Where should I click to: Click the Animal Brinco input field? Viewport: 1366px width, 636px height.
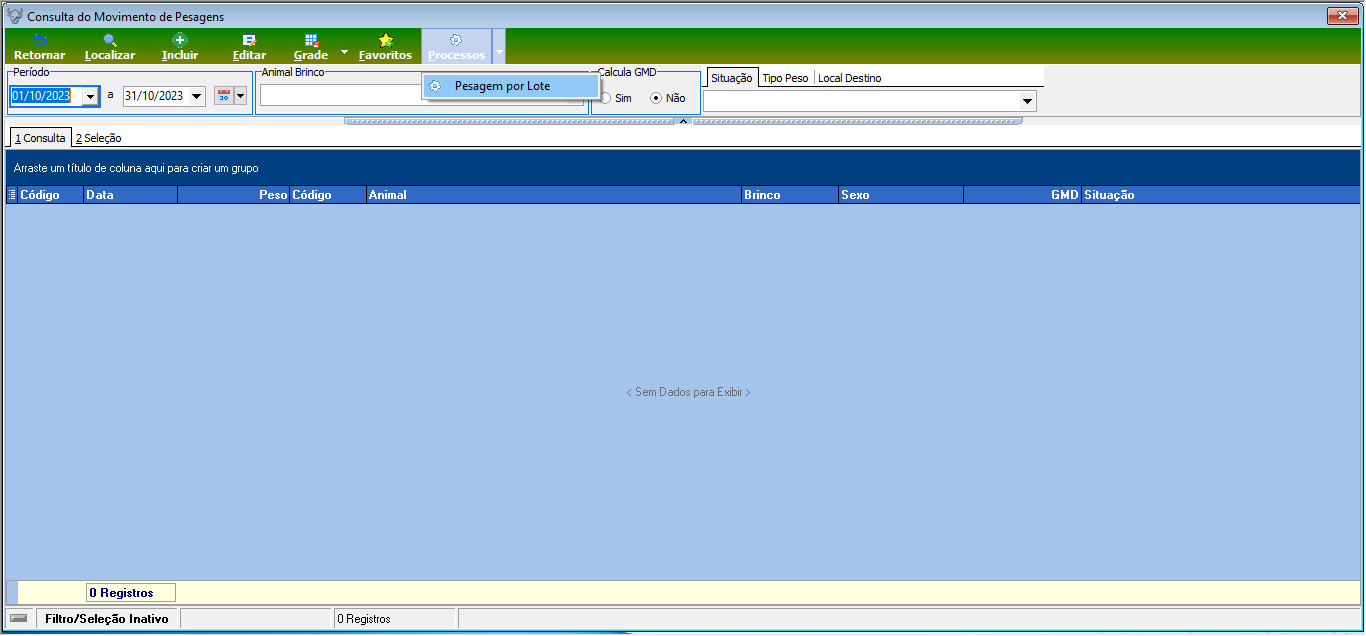[422, 95]
